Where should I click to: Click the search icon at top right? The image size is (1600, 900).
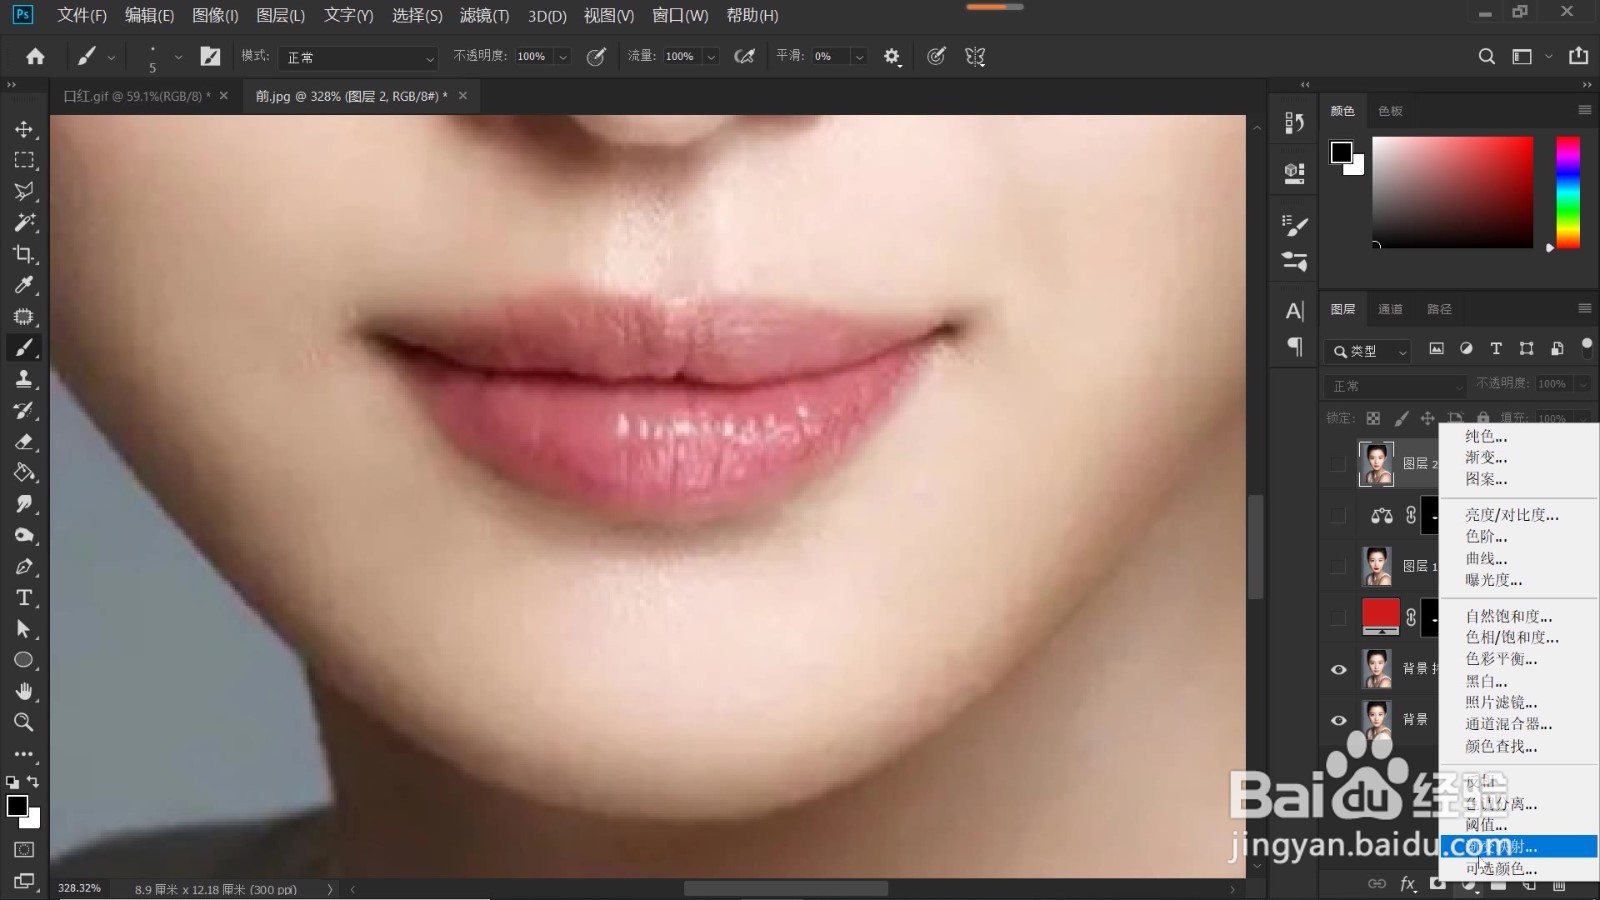(x=1487, y=57)
